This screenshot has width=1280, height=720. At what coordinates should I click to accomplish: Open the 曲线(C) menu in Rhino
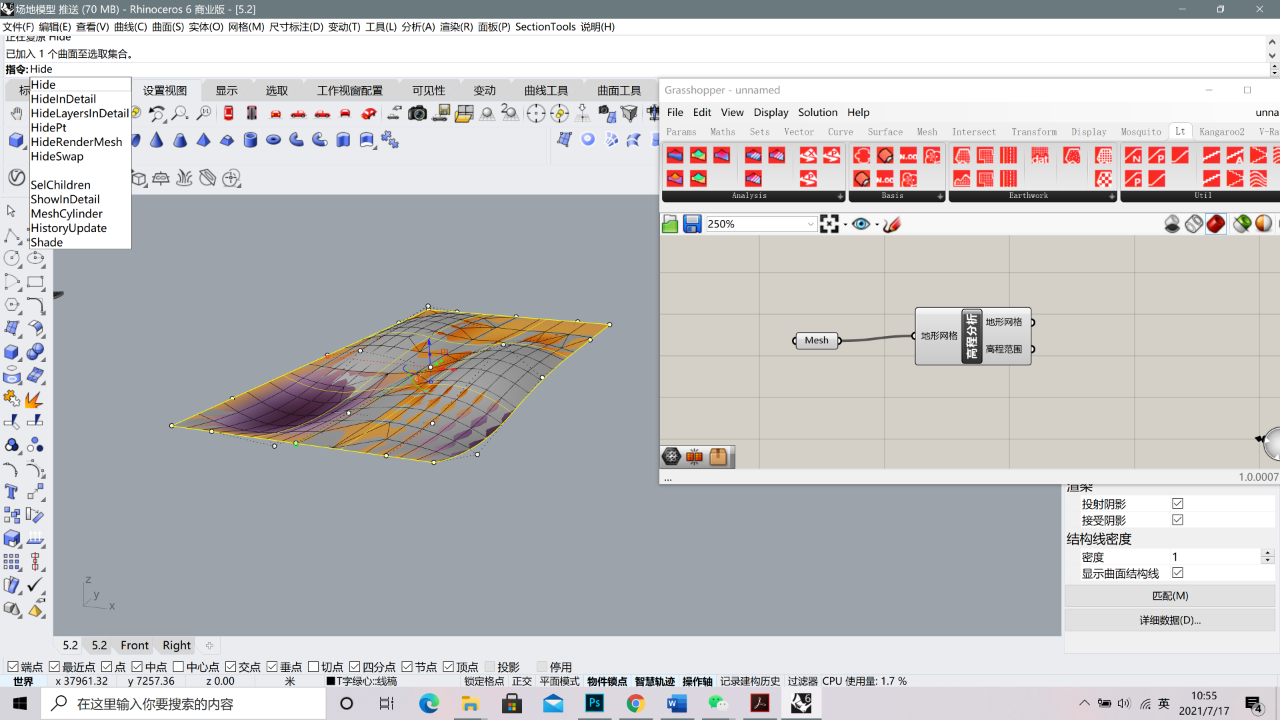click(130, 27)
